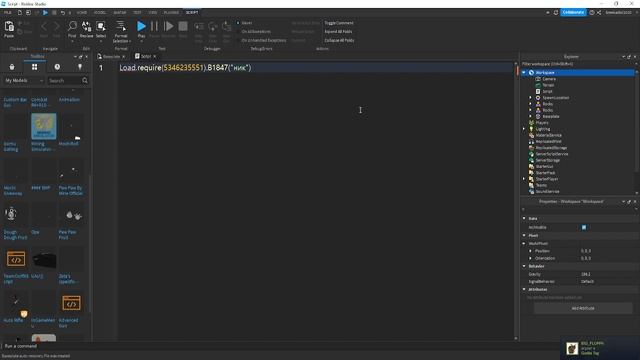Screen dimensions: 640x360
Task: Switch to the HOME ribbon tab
Action: [x=82, y=13]
